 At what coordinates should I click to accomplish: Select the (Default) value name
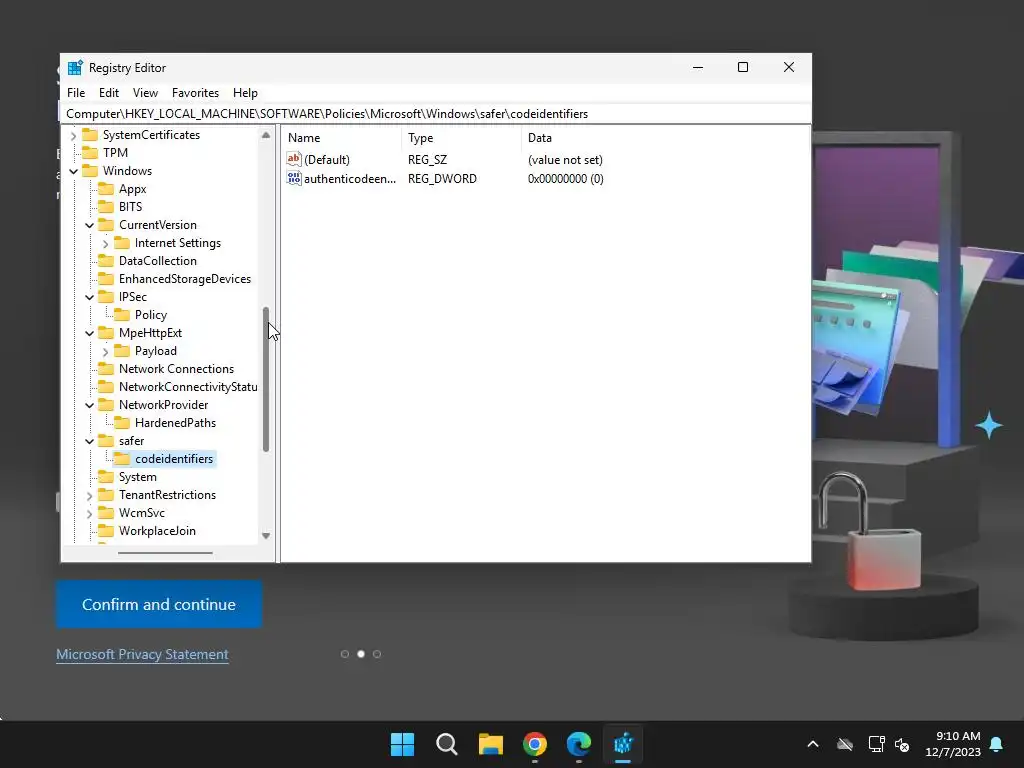click(327, 160)
